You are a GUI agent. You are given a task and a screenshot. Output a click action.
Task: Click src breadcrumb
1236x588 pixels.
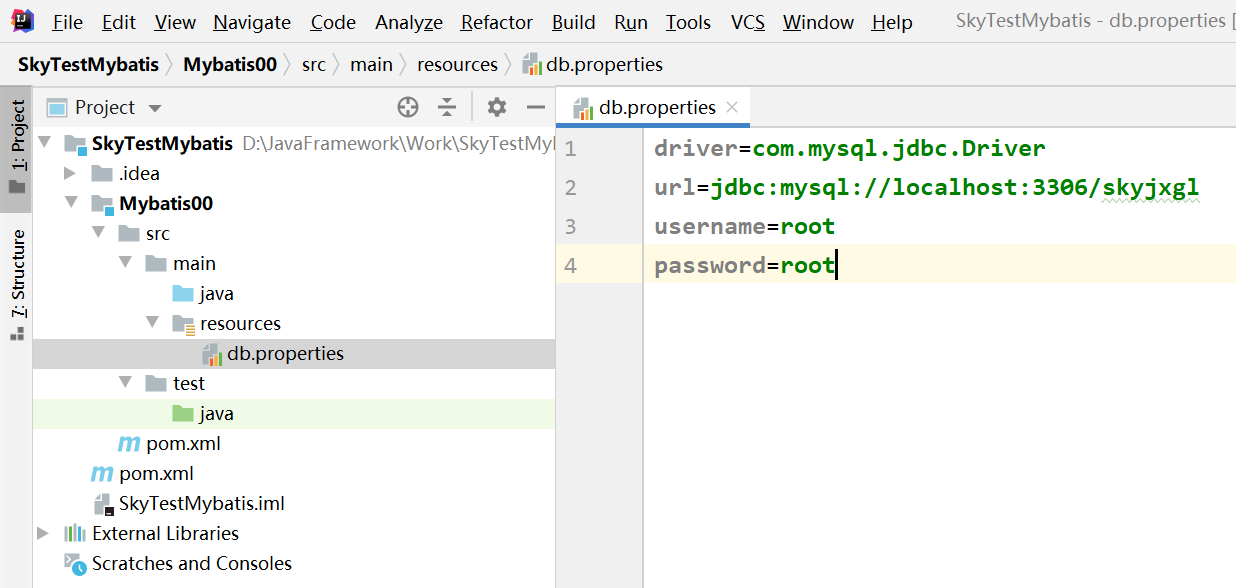pos(314,64)
